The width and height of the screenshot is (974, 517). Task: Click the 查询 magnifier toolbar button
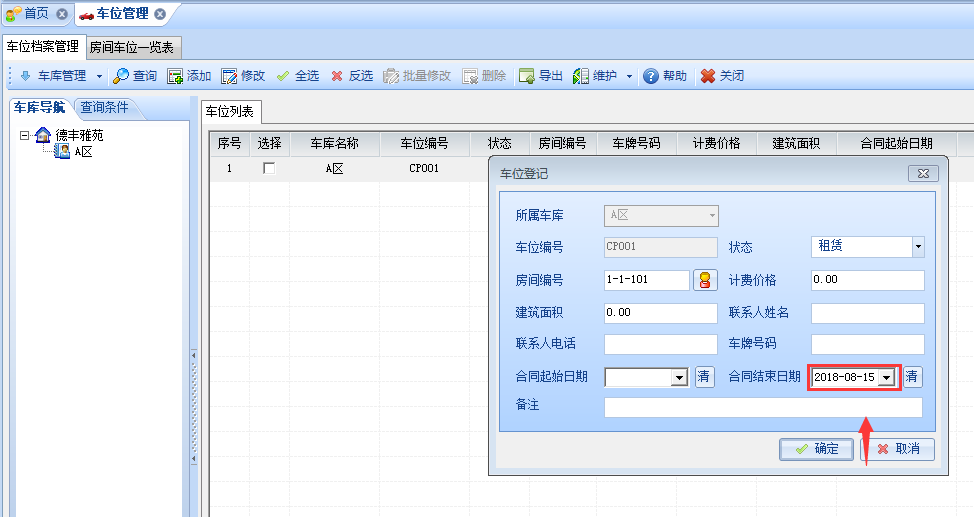point(135,76)
